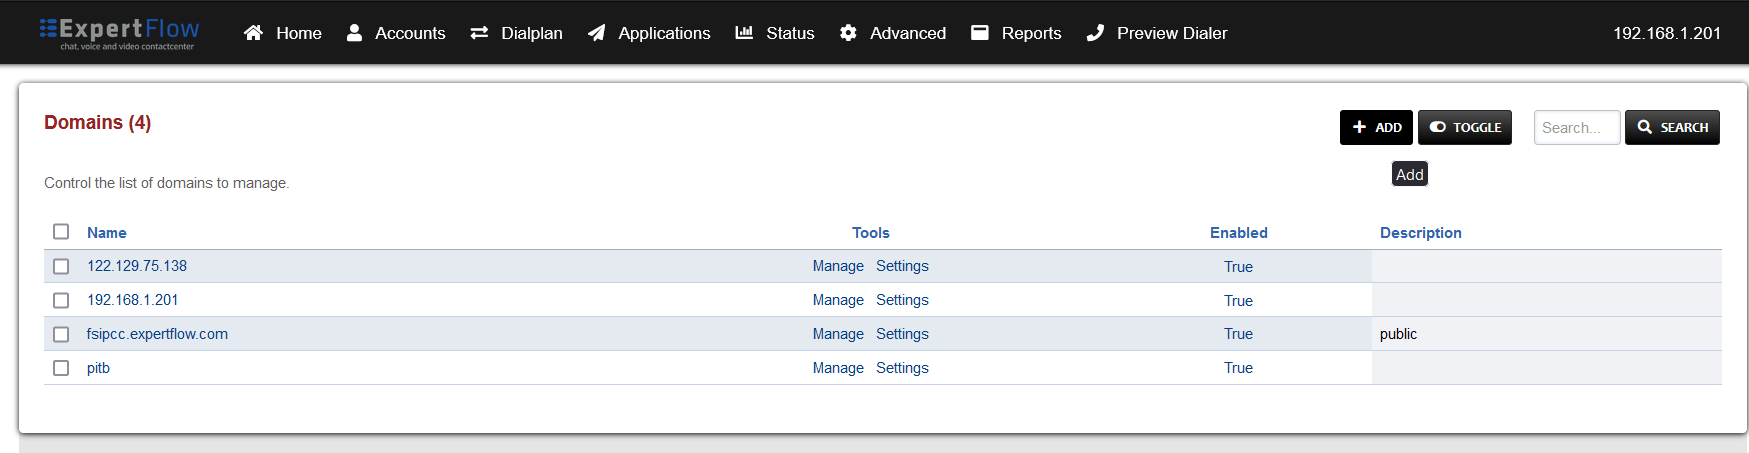Select the checkbox for domain 122.129.75.138
Screen dimensions: 1749x453
tap(61, 266)
